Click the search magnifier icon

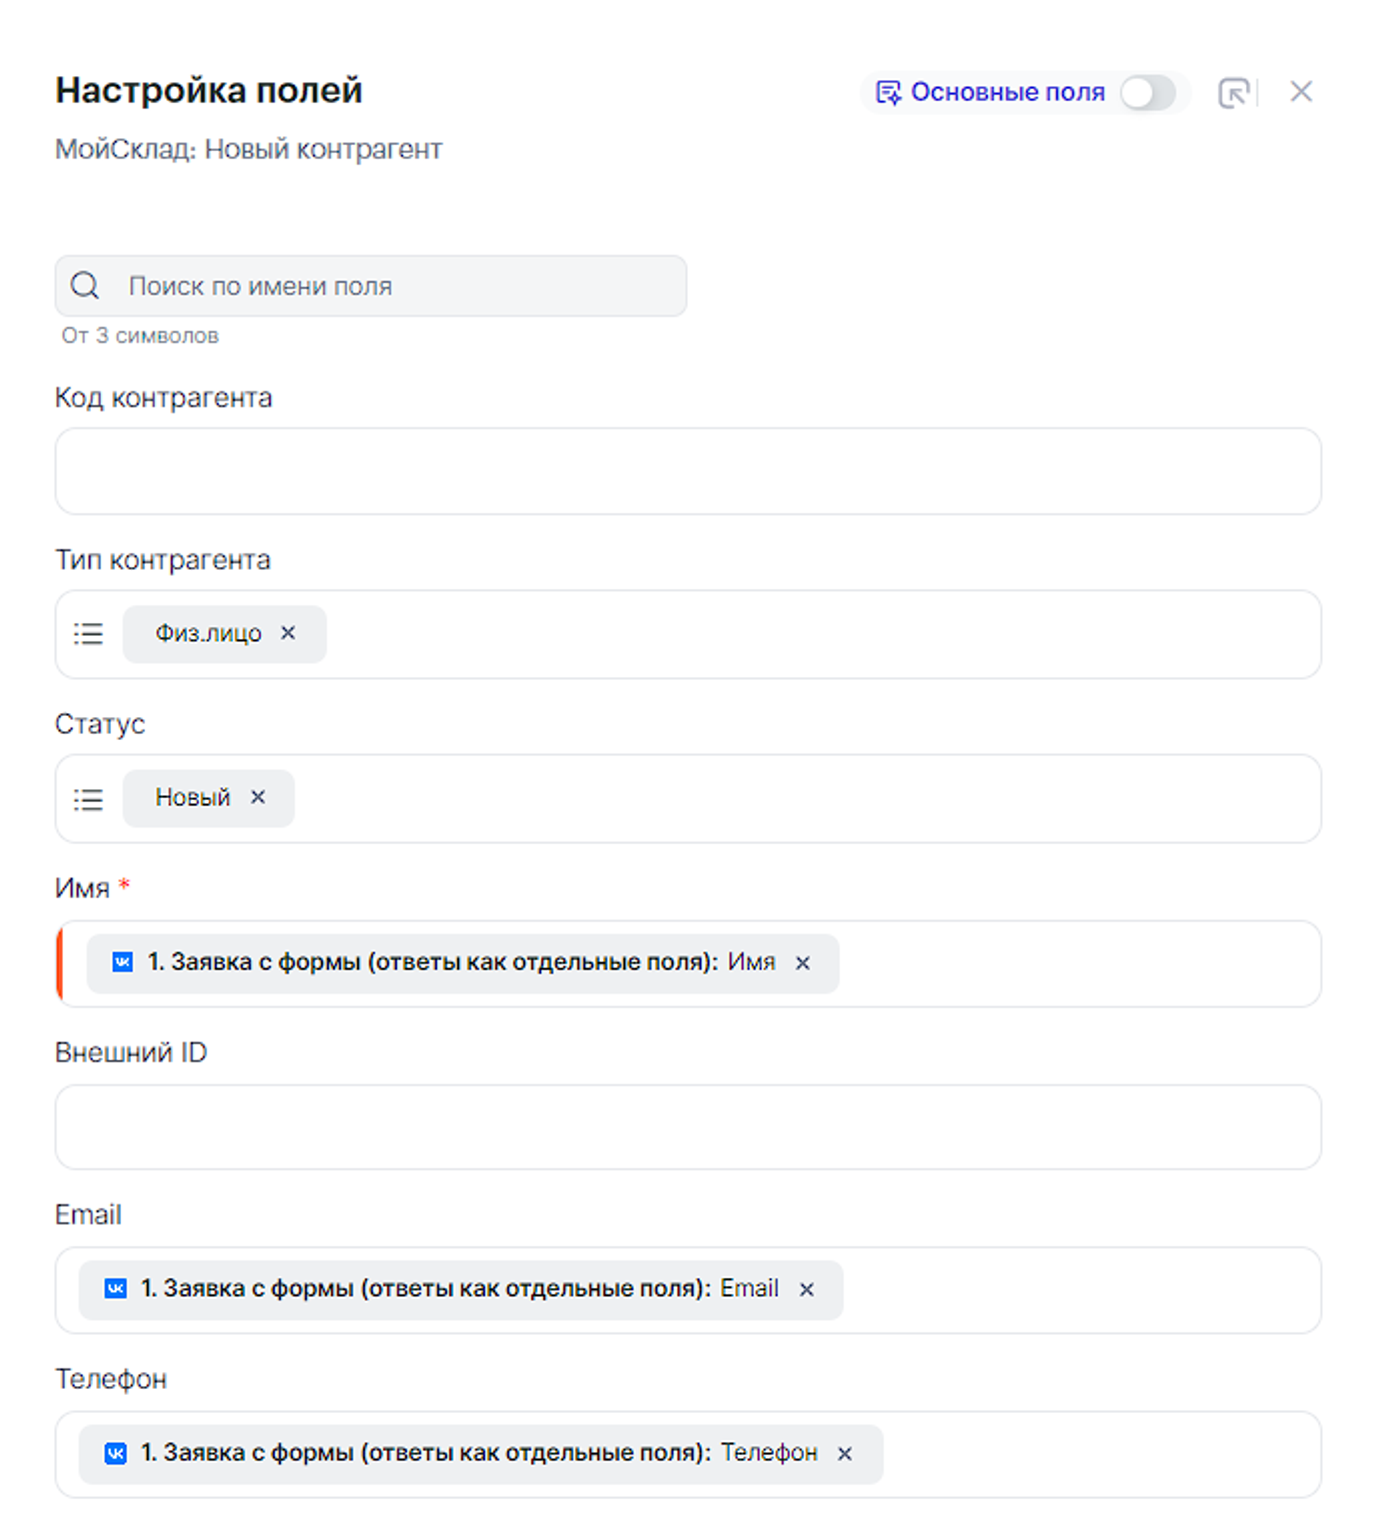(85, 286)
